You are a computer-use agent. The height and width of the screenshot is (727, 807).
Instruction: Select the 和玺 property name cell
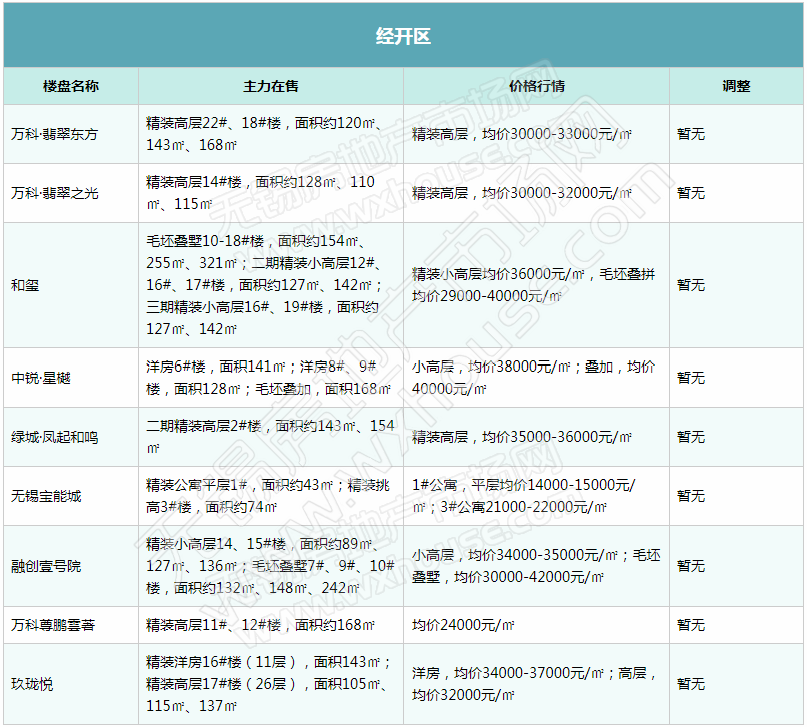tap(25, 285)
